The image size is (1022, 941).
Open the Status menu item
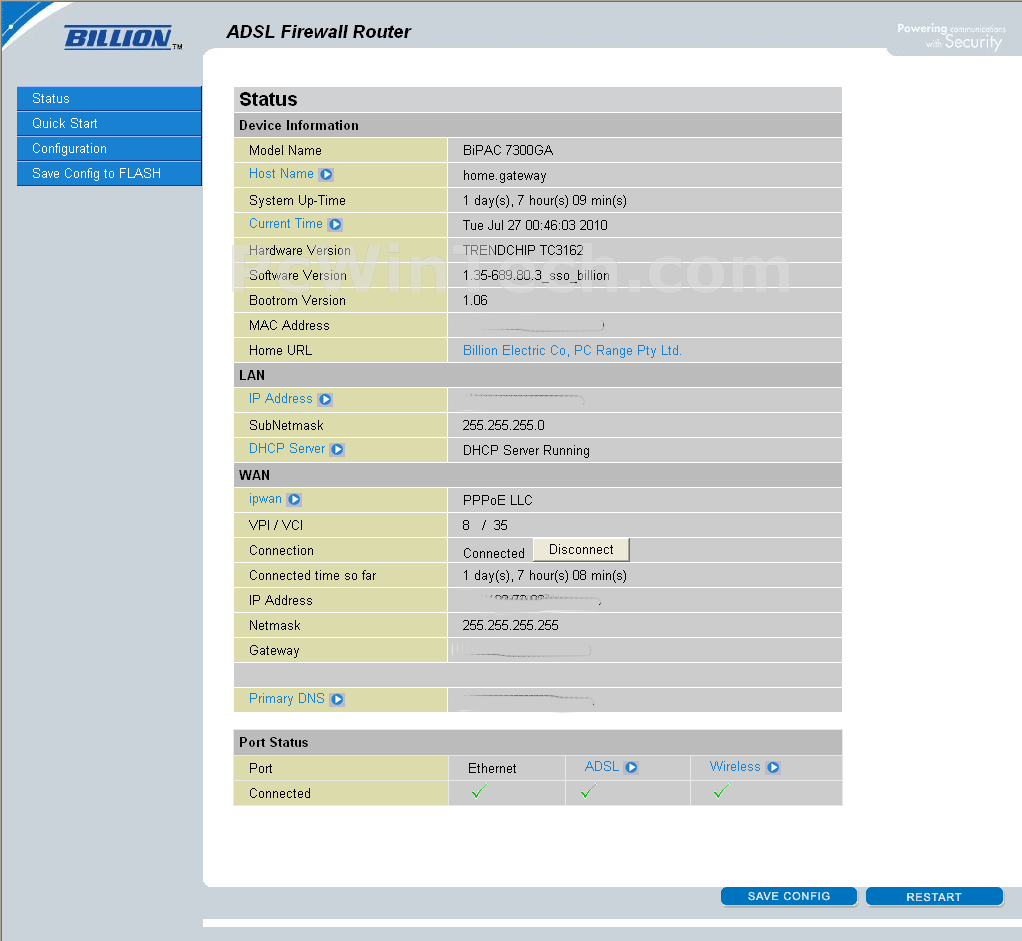109,98
